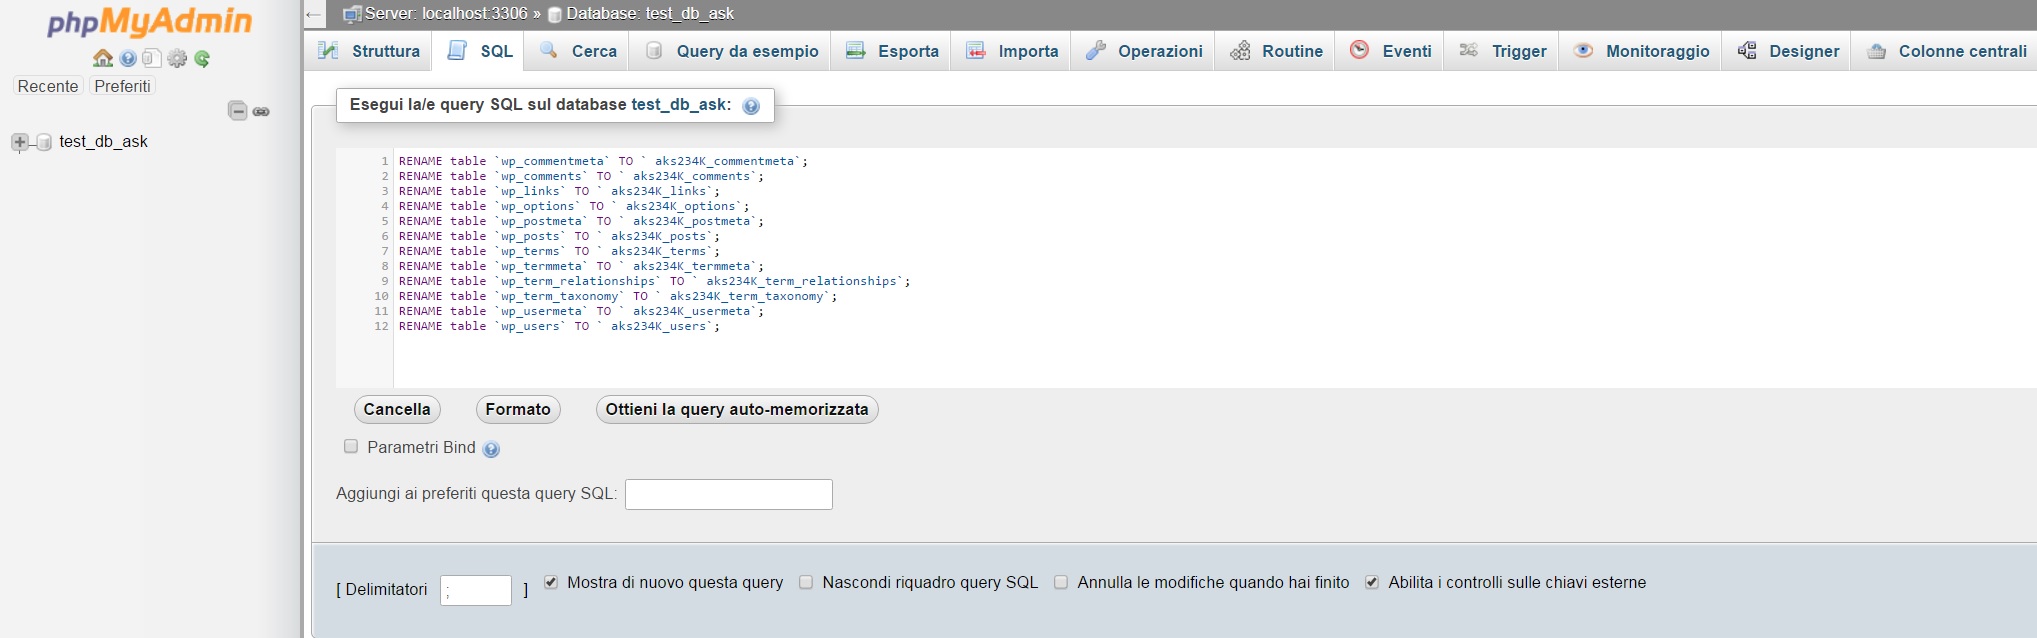Image resolution: width=2037 pixels, height=638 pixels.
Task: Follow the Server: localhost:3306 breadcrumb link
Action: (446, 14)
